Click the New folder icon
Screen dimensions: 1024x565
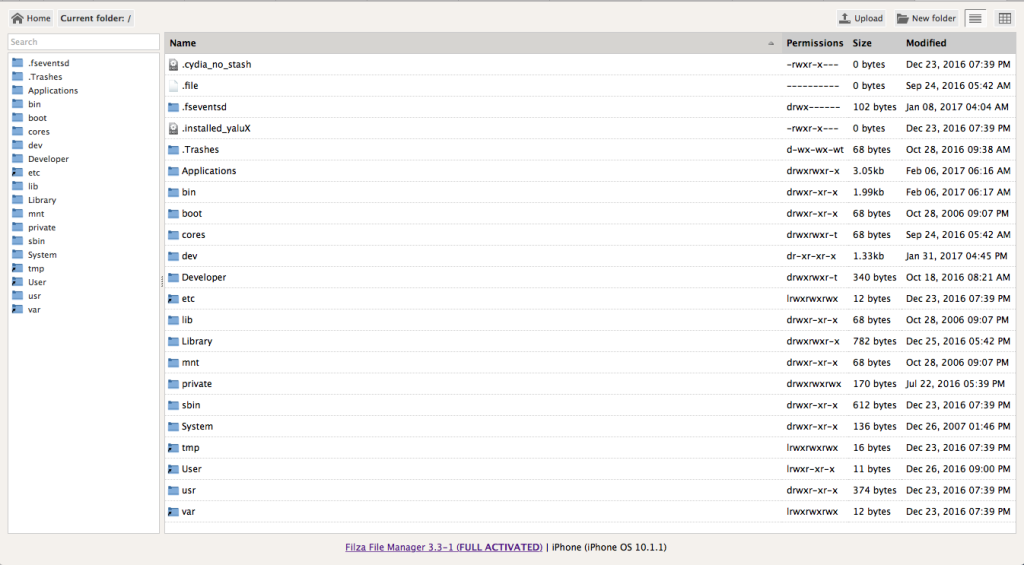pos(903,18)
